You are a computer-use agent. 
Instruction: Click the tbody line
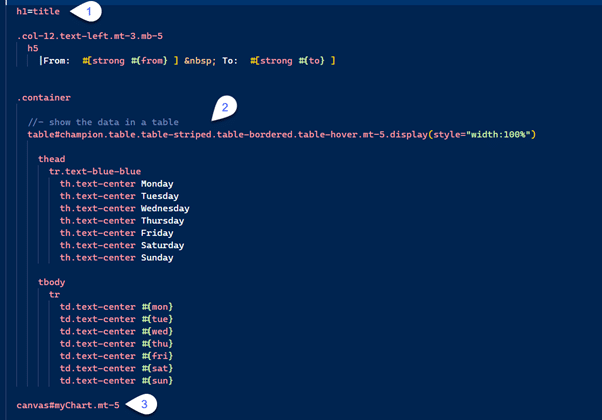pyautogui.click(x=52, y=282)
